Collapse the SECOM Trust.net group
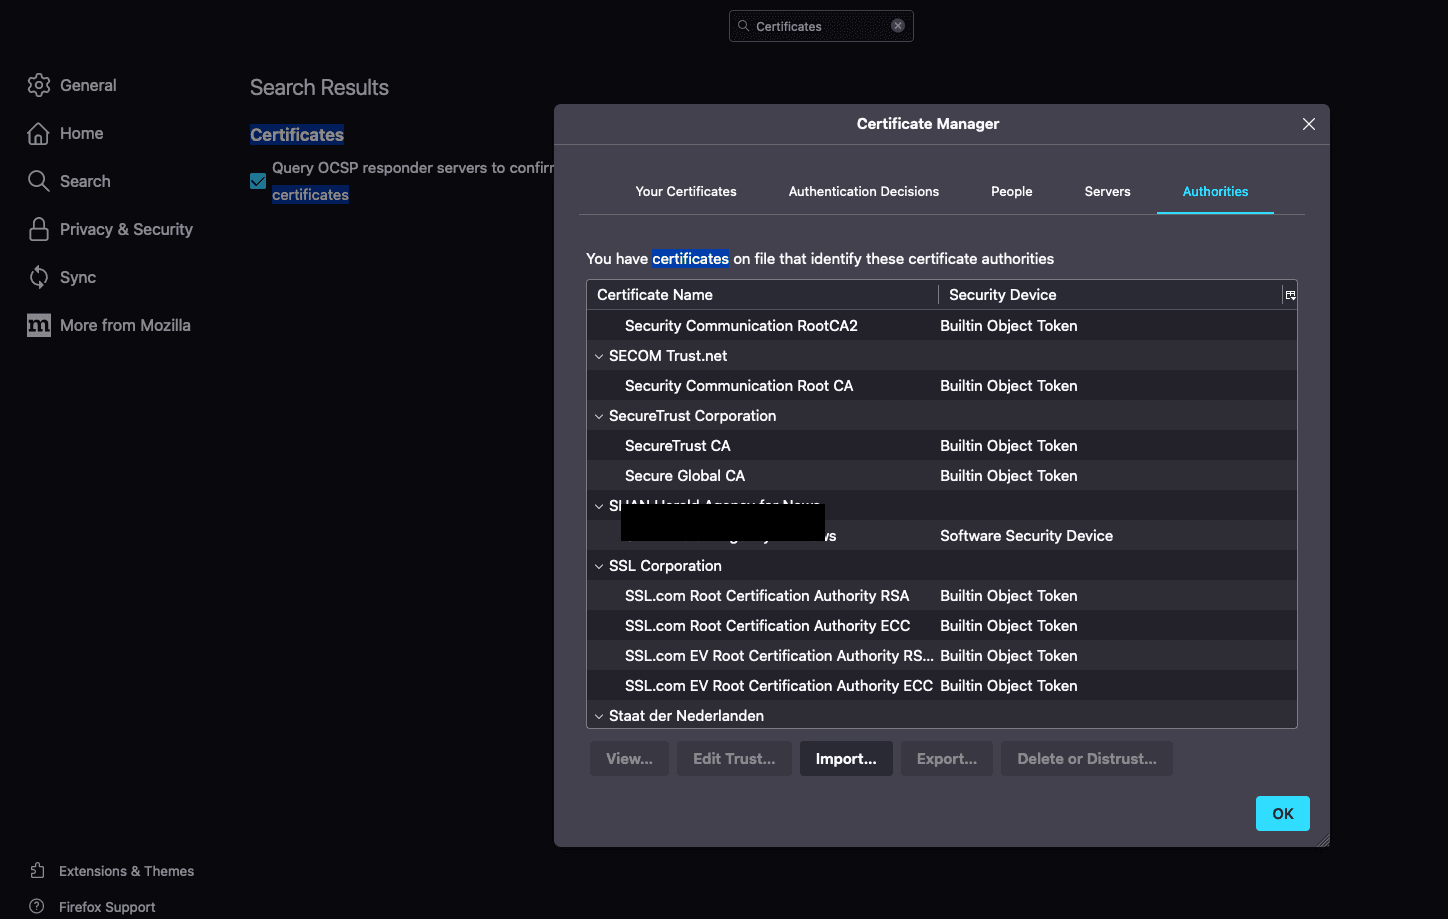The image size is (1448, 919). click(x=599, y=356)
